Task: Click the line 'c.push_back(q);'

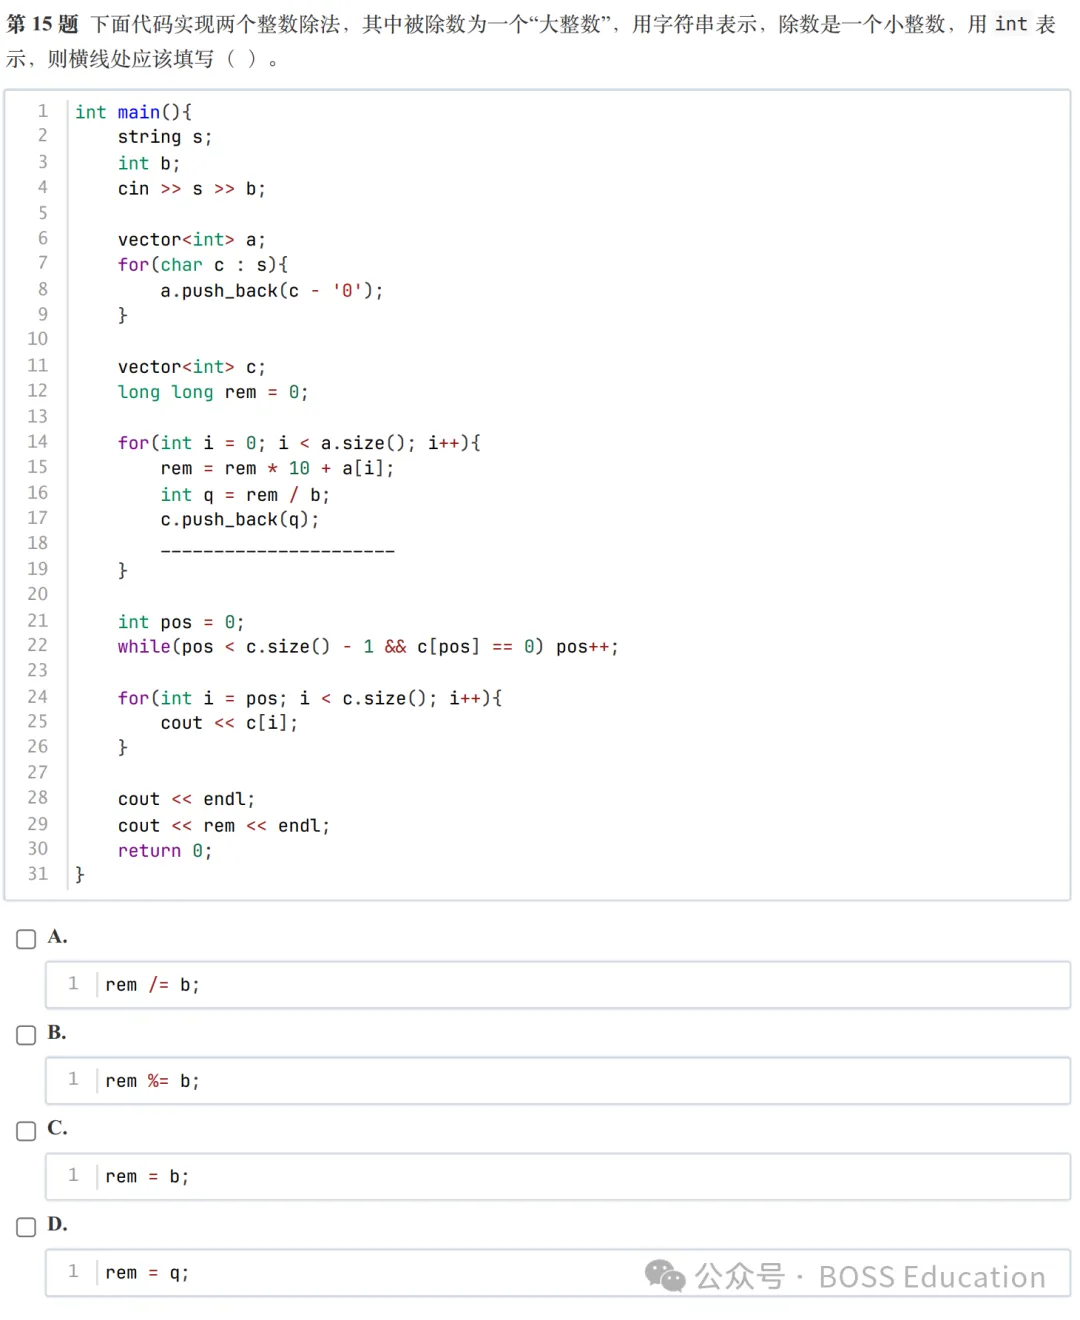Action: (x=240, y=520)
